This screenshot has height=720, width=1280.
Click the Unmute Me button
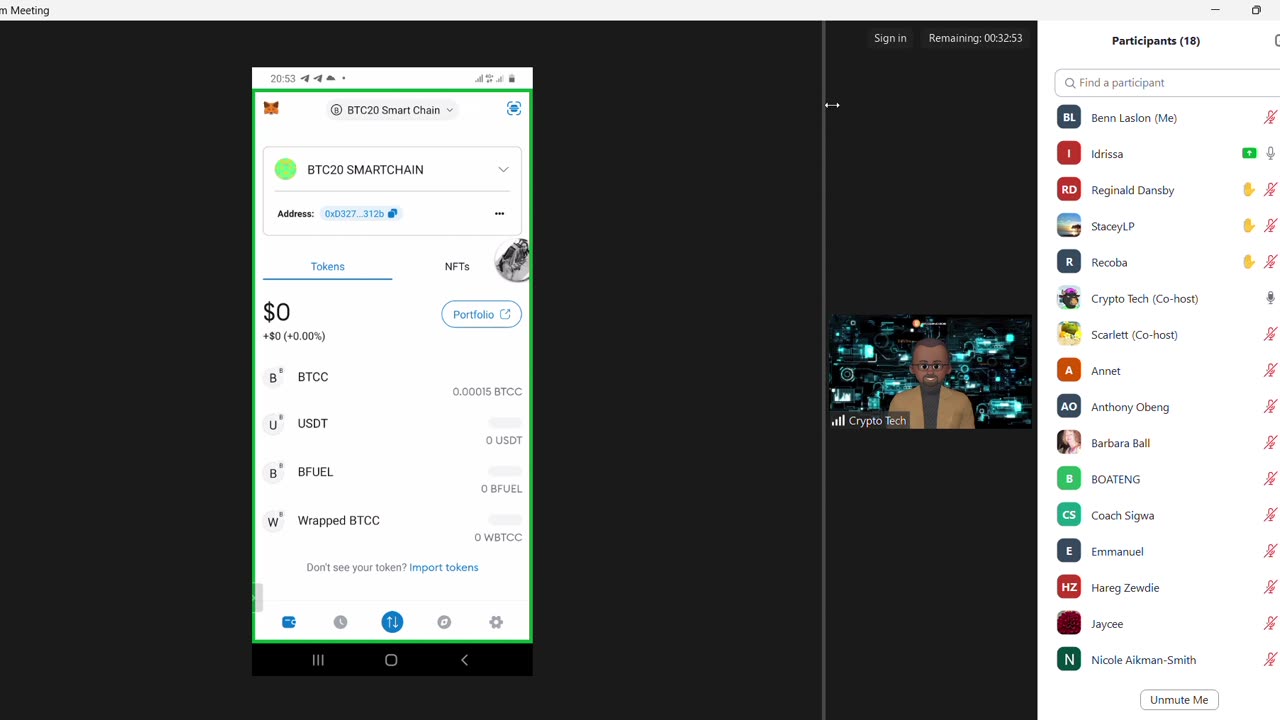tap(1179, 700)
